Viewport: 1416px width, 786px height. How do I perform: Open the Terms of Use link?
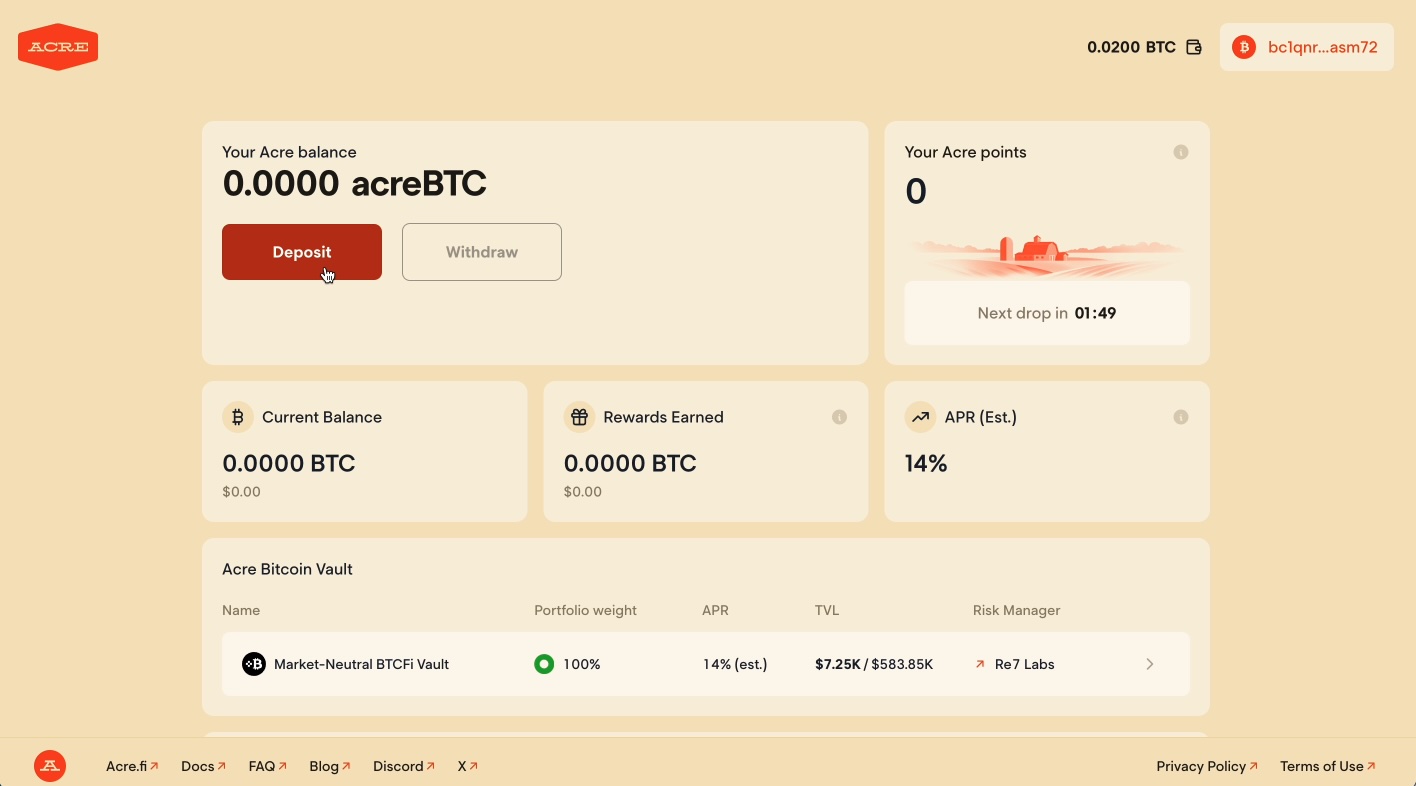[x=1327, y=766]
